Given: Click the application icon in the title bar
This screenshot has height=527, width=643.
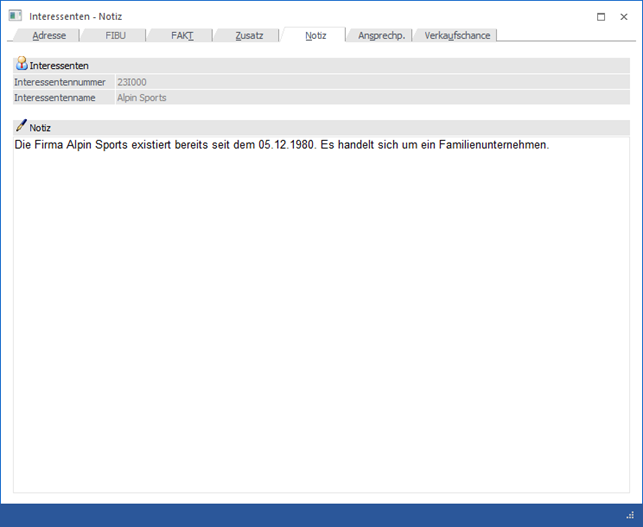Looking at the screenshot, I should (x=15, y=16).
